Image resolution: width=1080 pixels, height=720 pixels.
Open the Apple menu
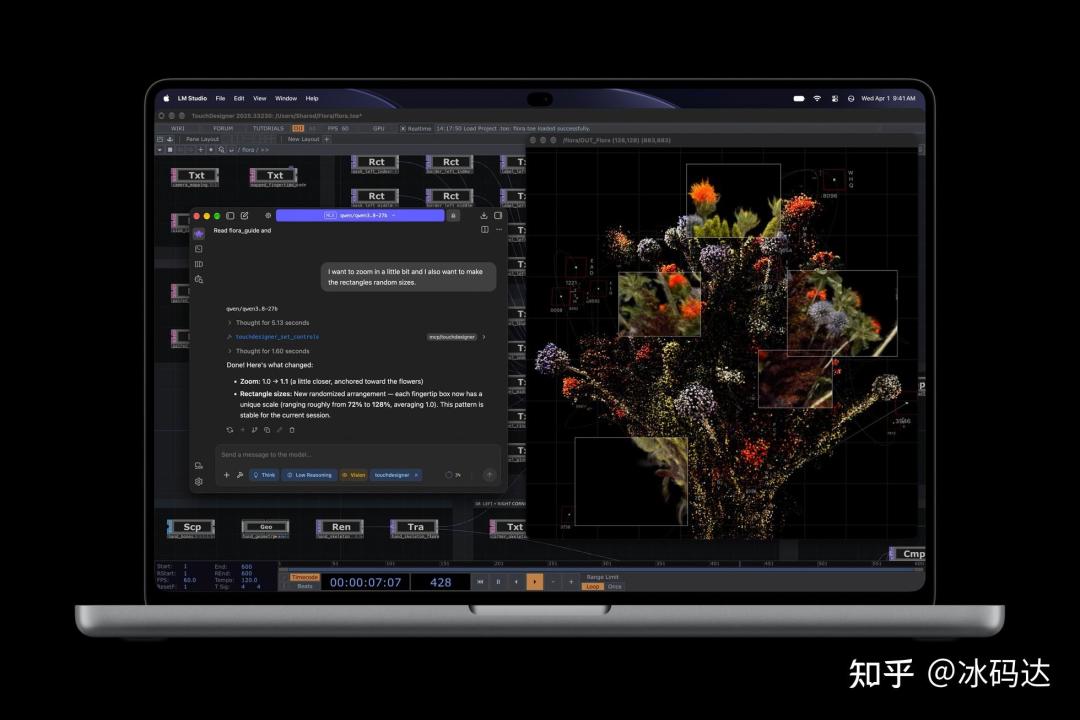(x=166, y=99)
